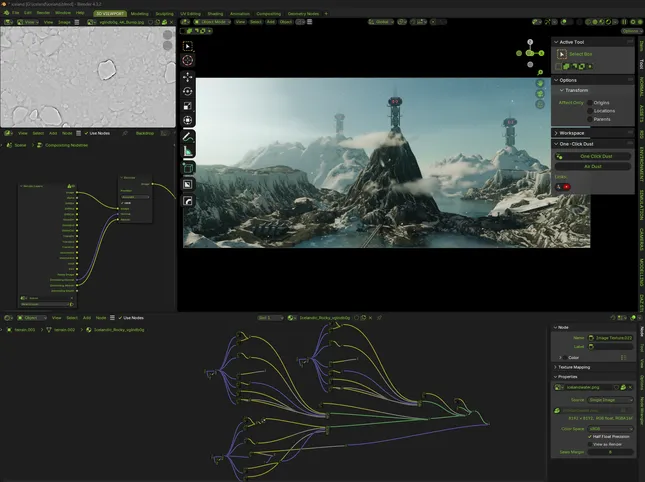Click the Select Box icon in Active Tool panel
645x482 pixels.
[x=561, y=54]
